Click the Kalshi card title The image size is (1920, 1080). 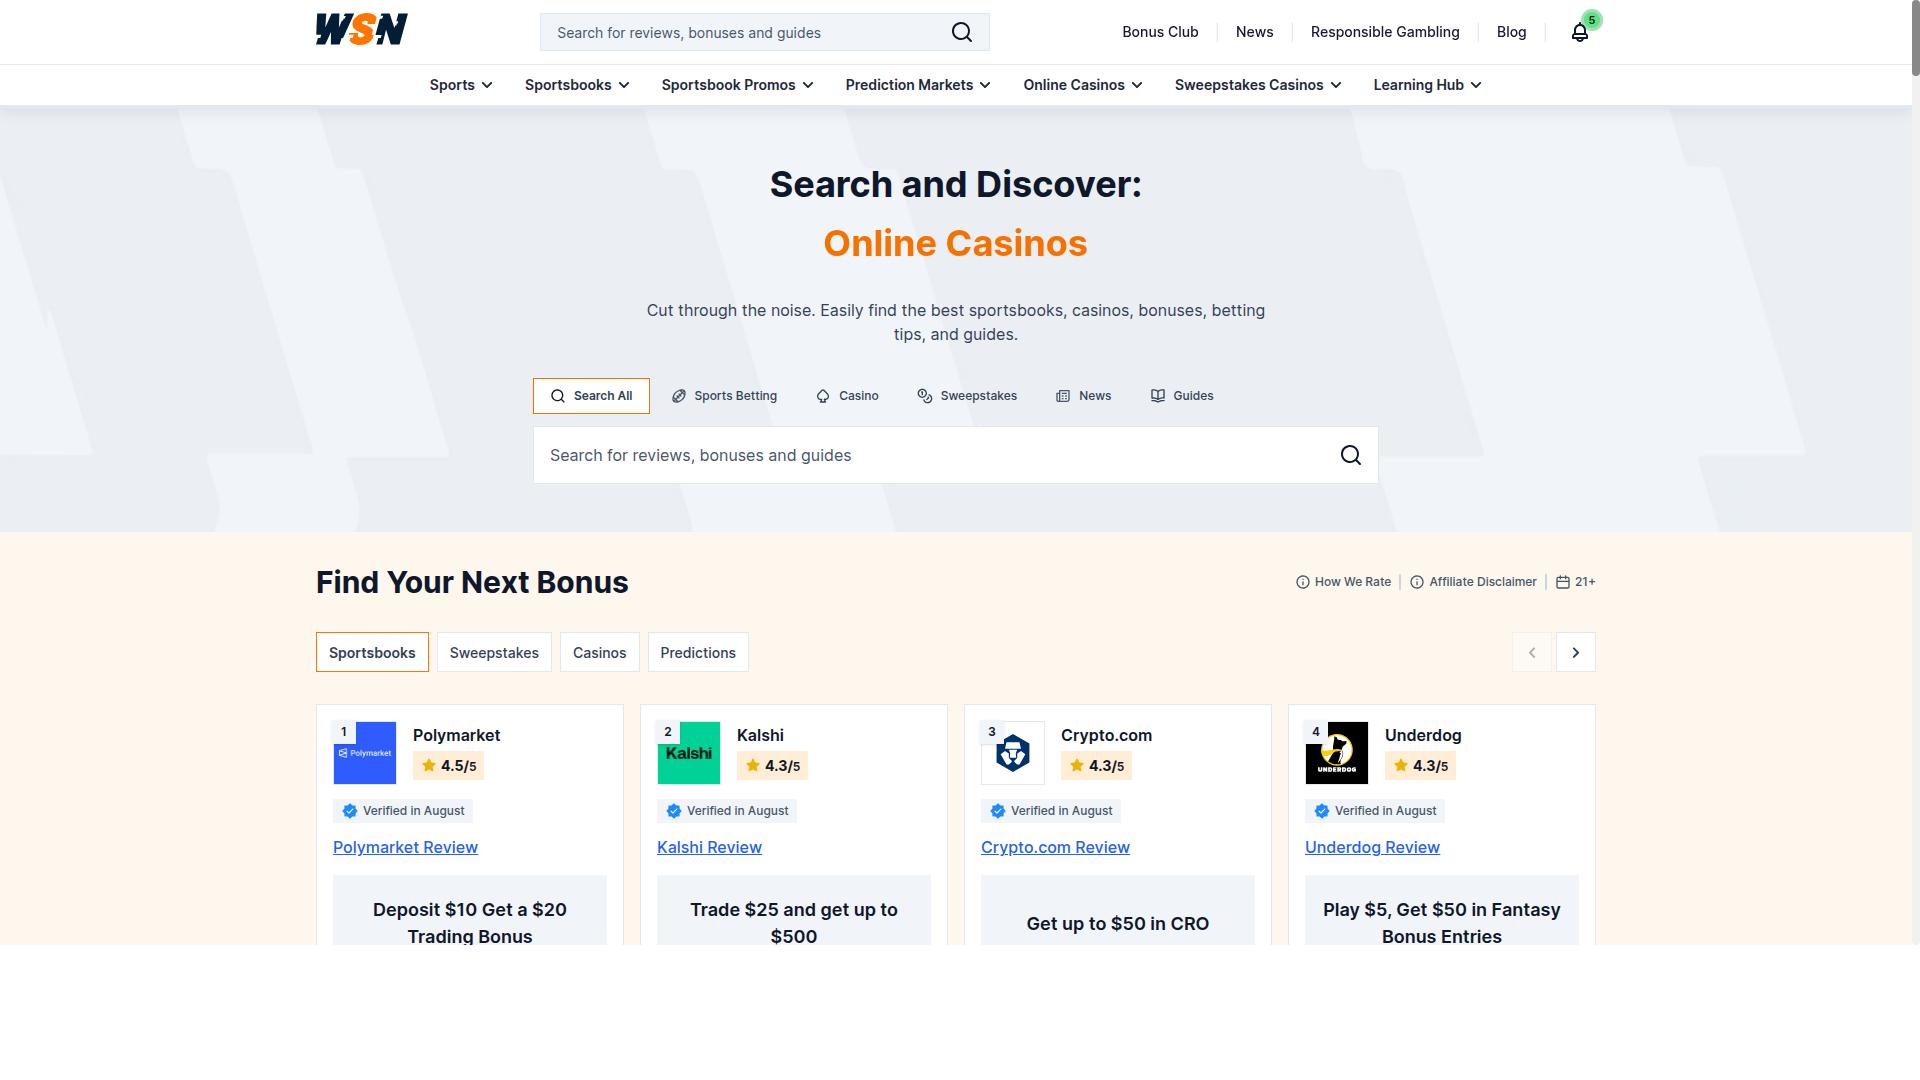click(760, 735)
